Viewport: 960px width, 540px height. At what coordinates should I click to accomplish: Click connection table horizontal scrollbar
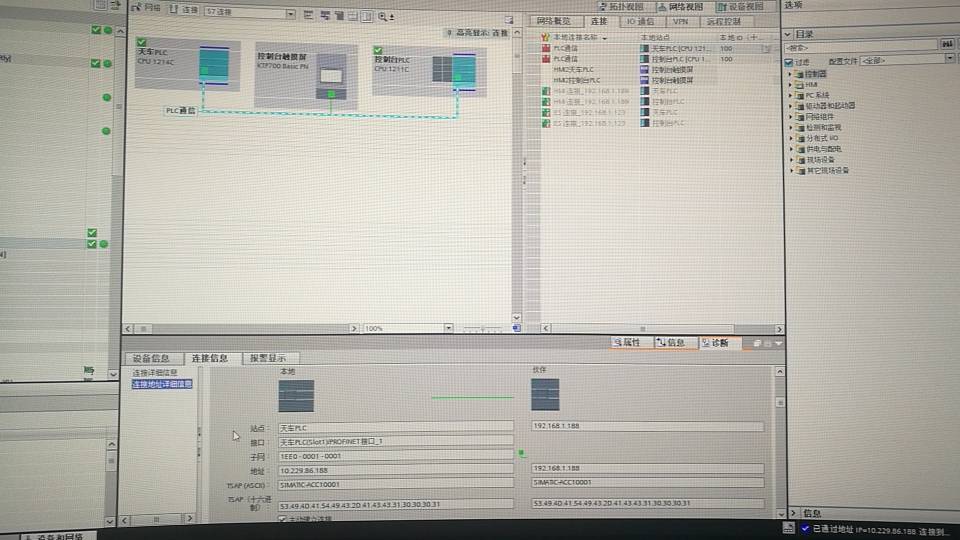click(643, 329)
